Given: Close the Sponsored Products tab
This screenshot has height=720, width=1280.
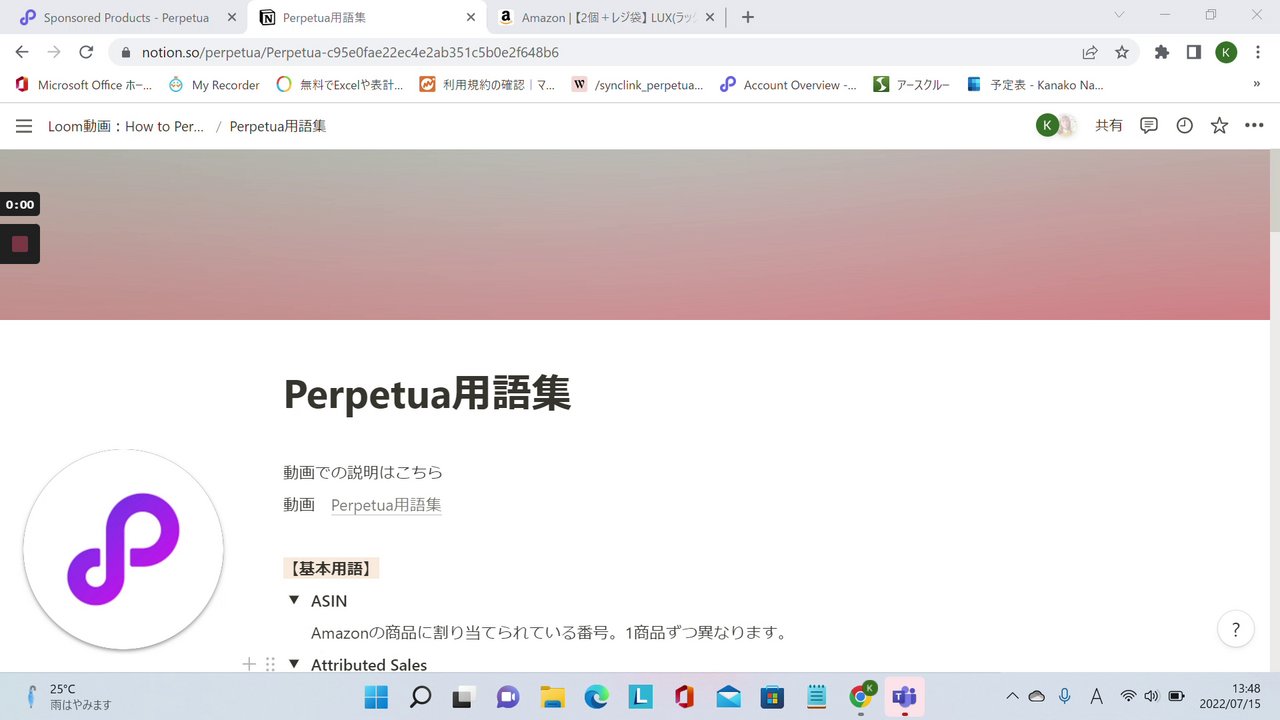Looking at the screenshot, I should tap(231, 17).
